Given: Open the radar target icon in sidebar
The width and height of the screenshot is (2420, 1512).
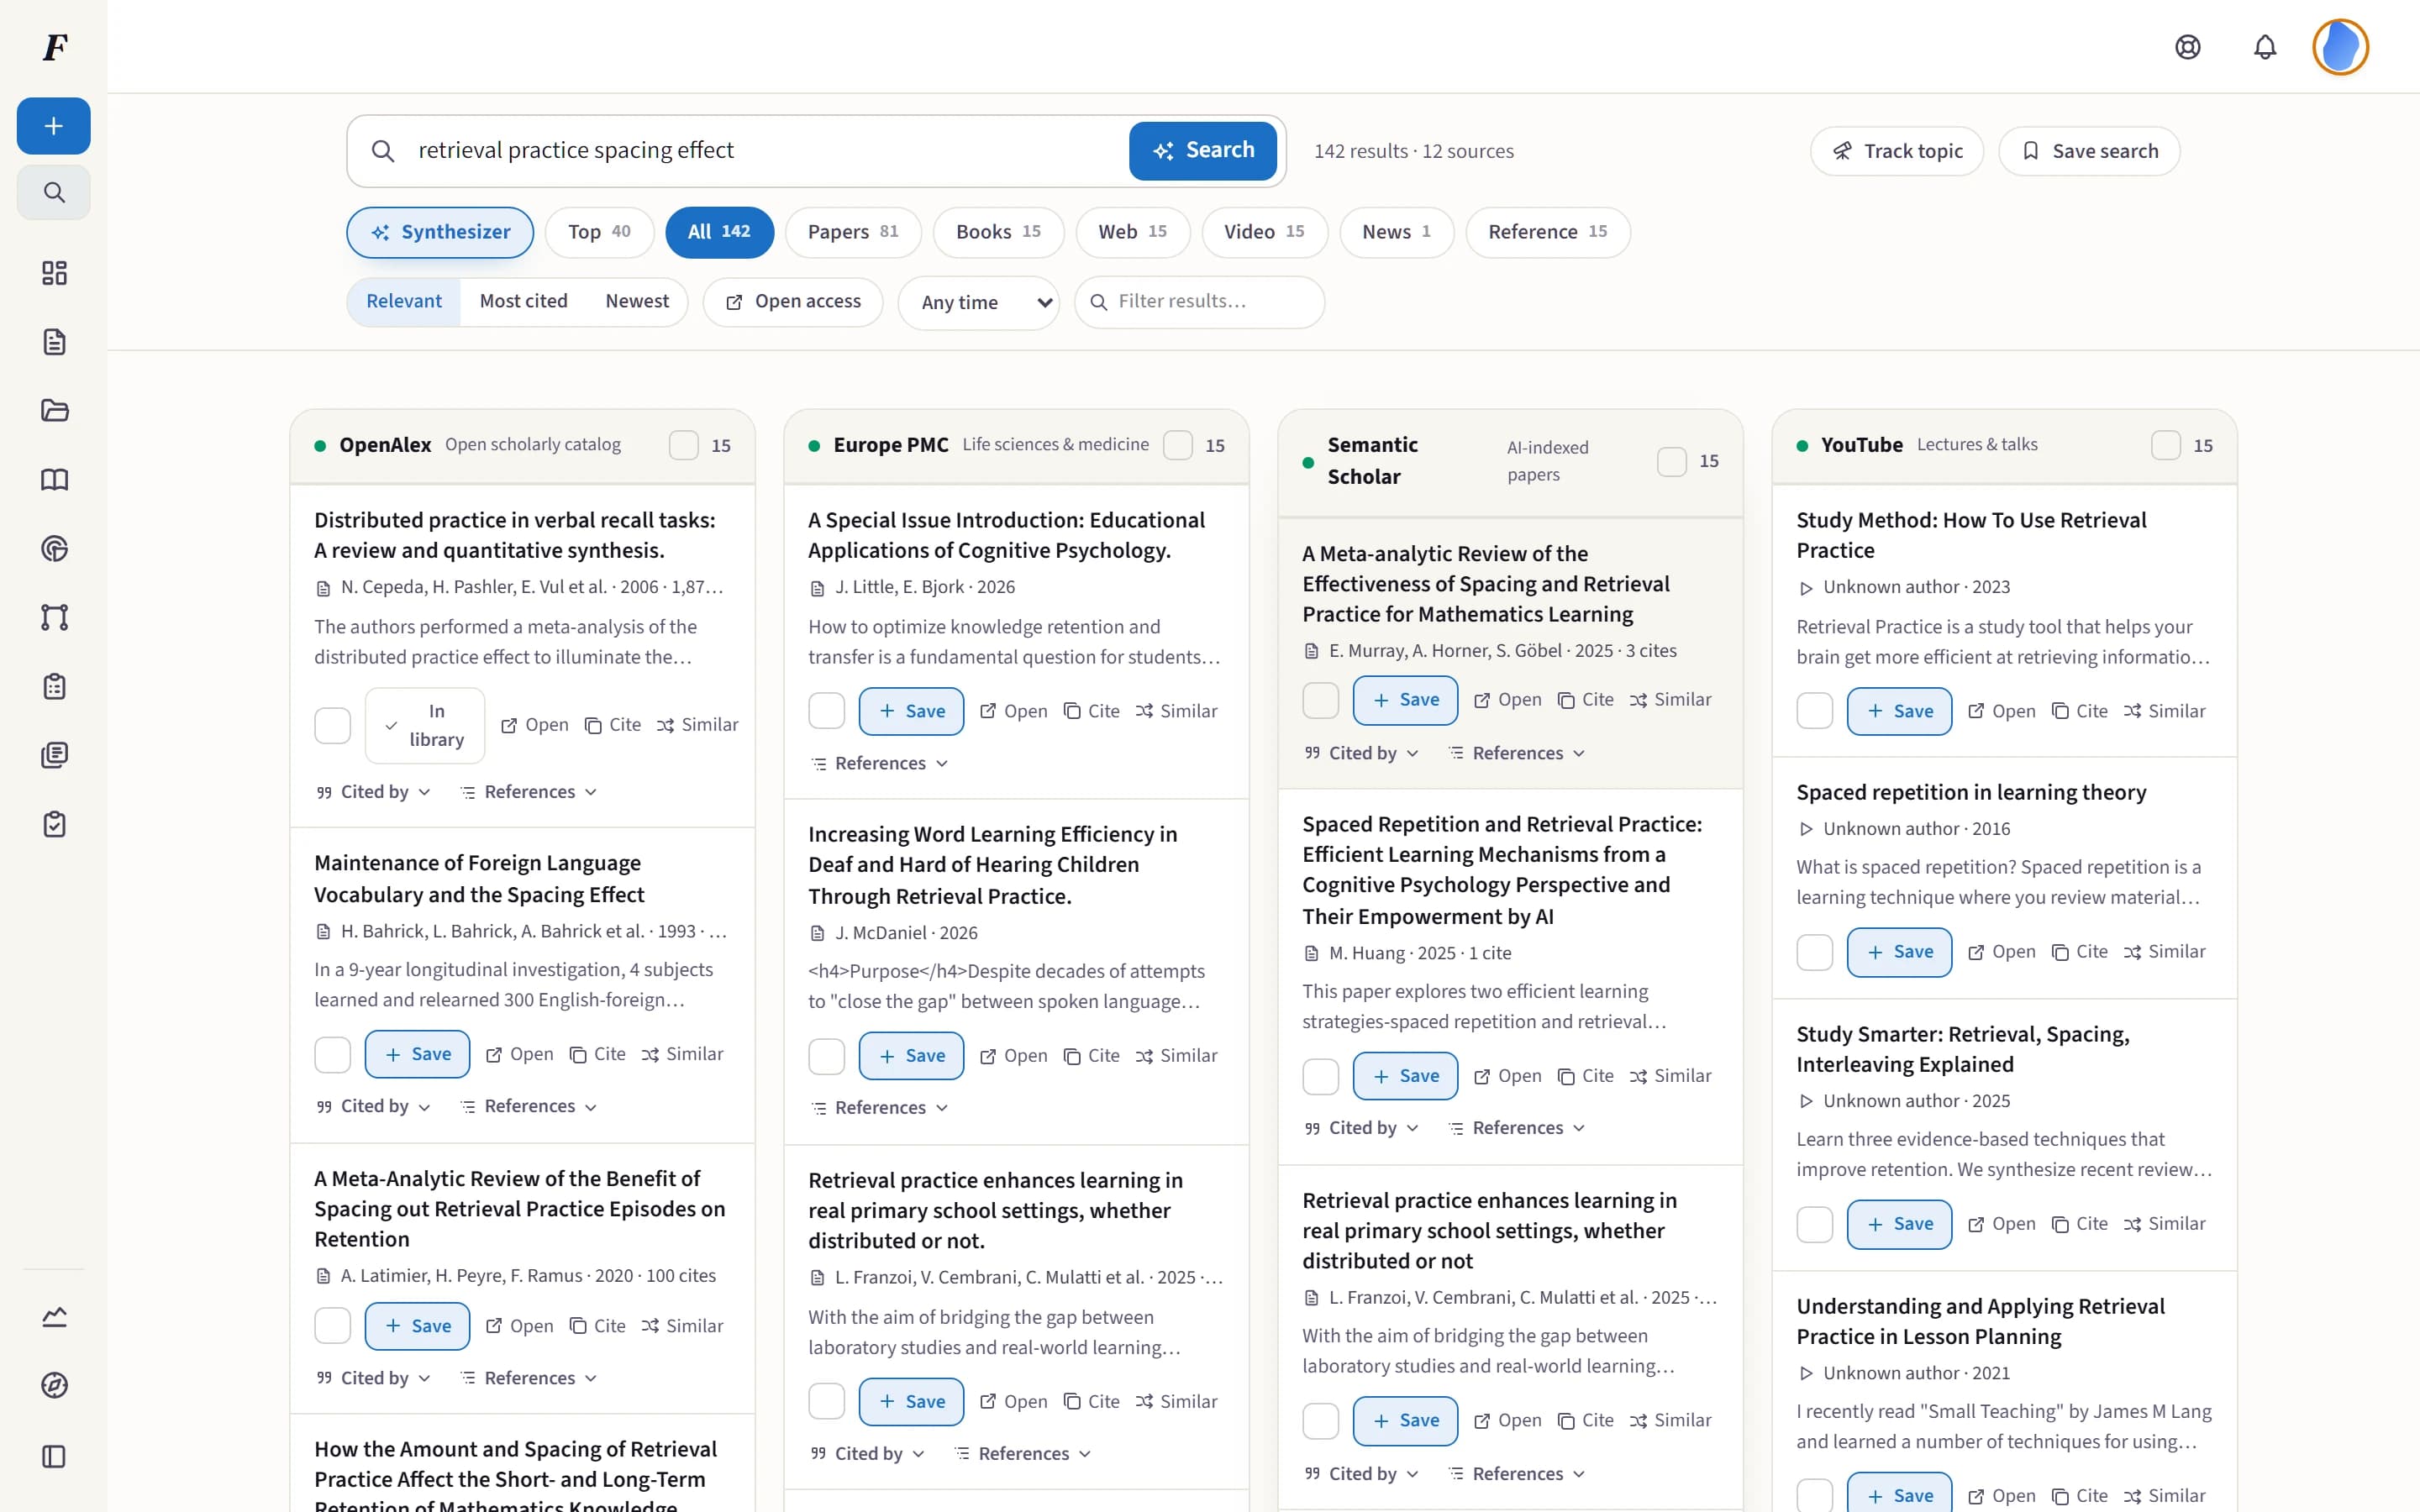Looking at the screenshot, I should (54, 548).
